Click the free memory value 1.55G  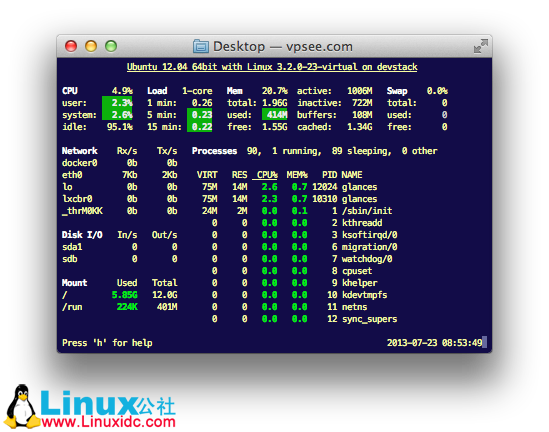pos(275,127)
